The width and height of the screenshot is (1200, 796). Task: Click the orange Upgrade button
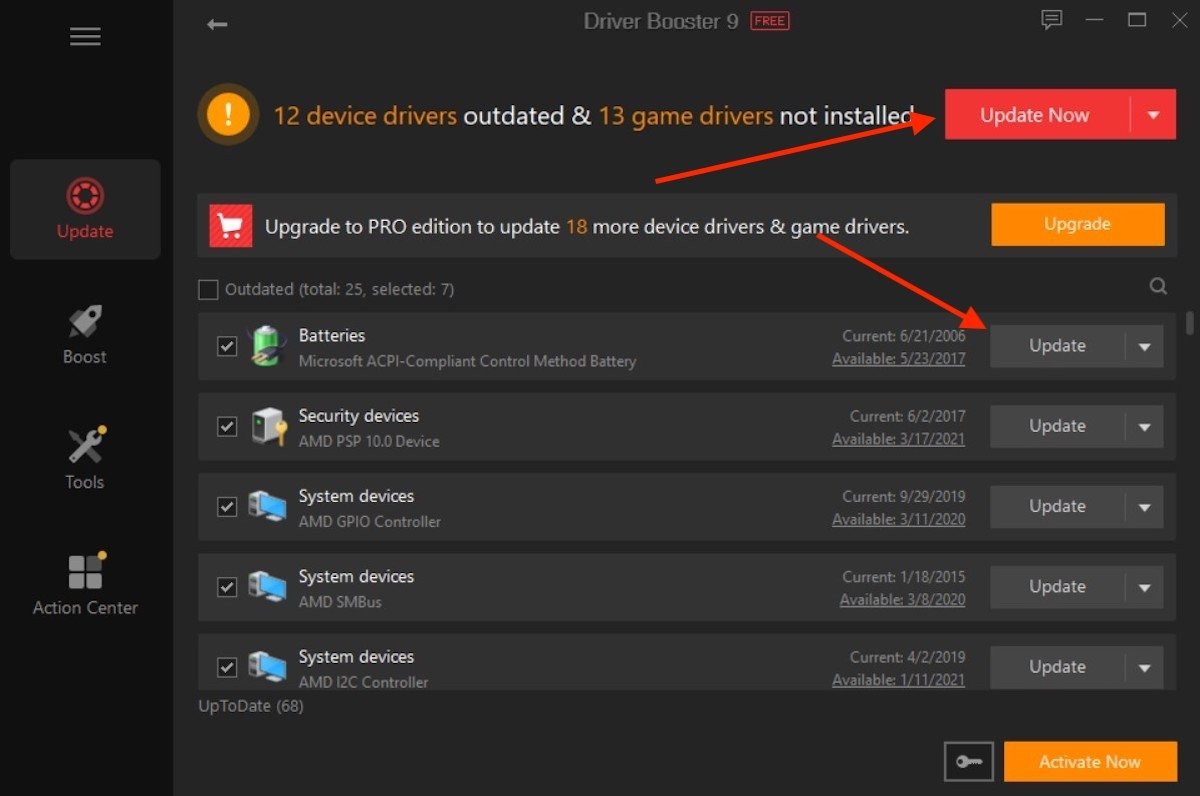pos(1078,224)
